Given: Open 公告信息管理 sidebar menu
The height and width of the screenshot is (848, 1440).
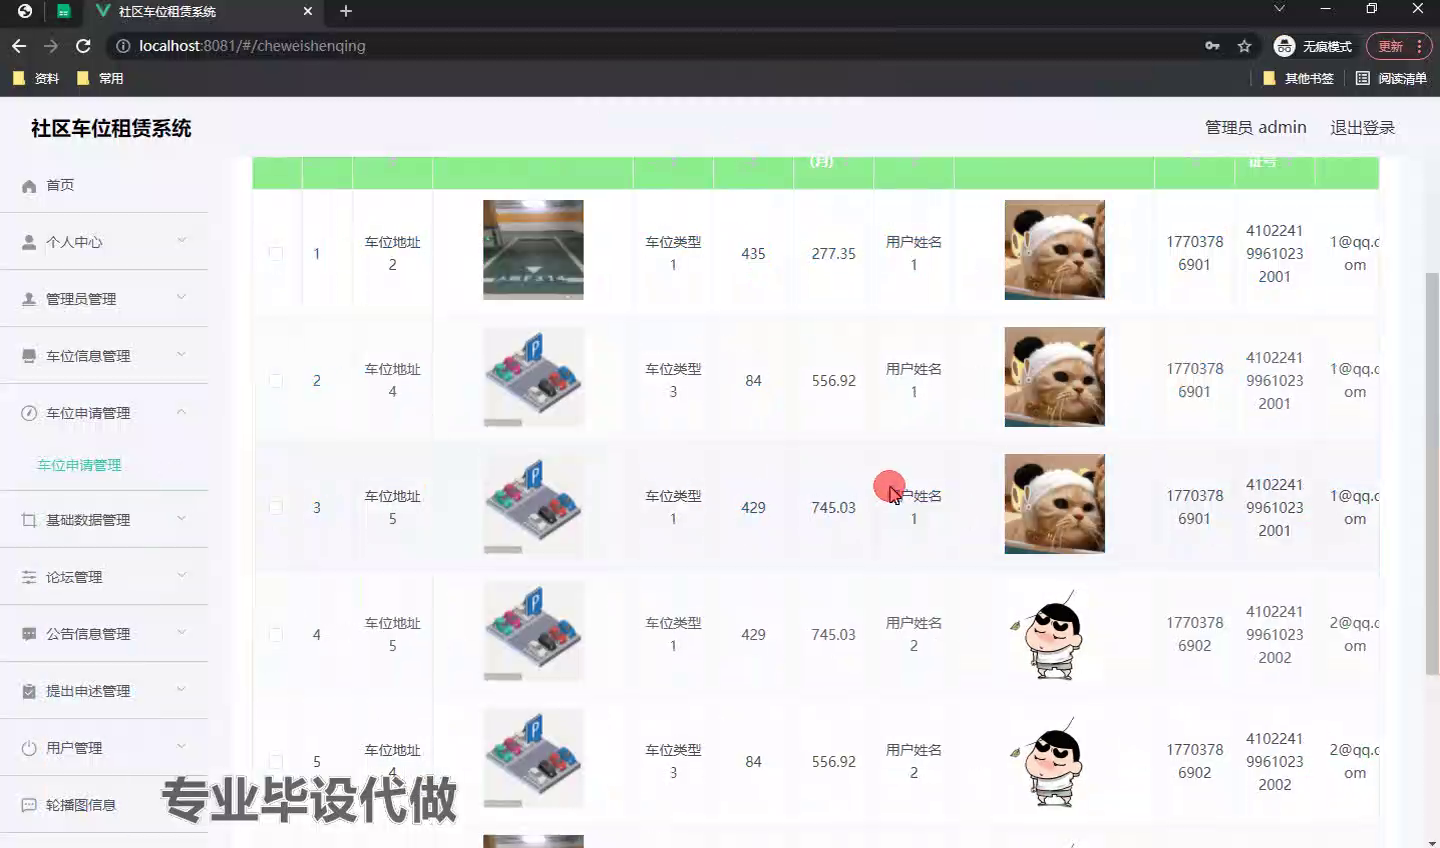Looking at the screenshot, I should click(104, 634).
